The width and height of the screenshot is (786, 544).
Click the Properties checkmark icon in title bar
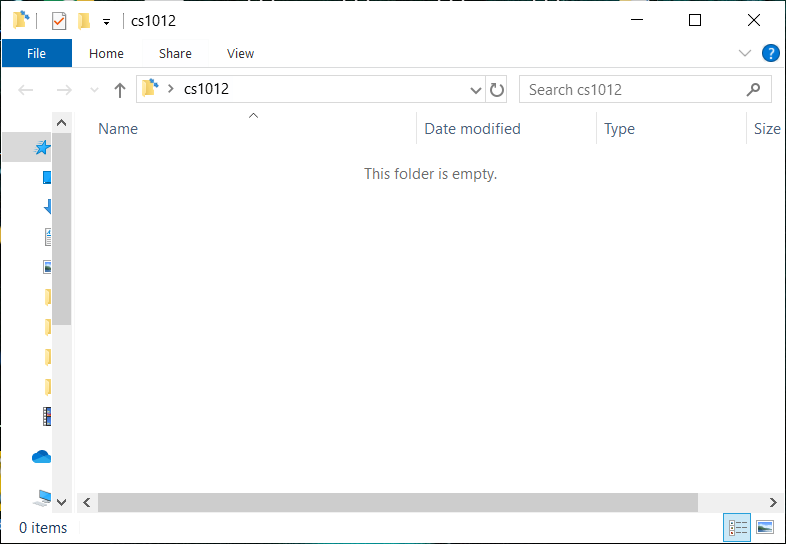[x=59, y=21]
